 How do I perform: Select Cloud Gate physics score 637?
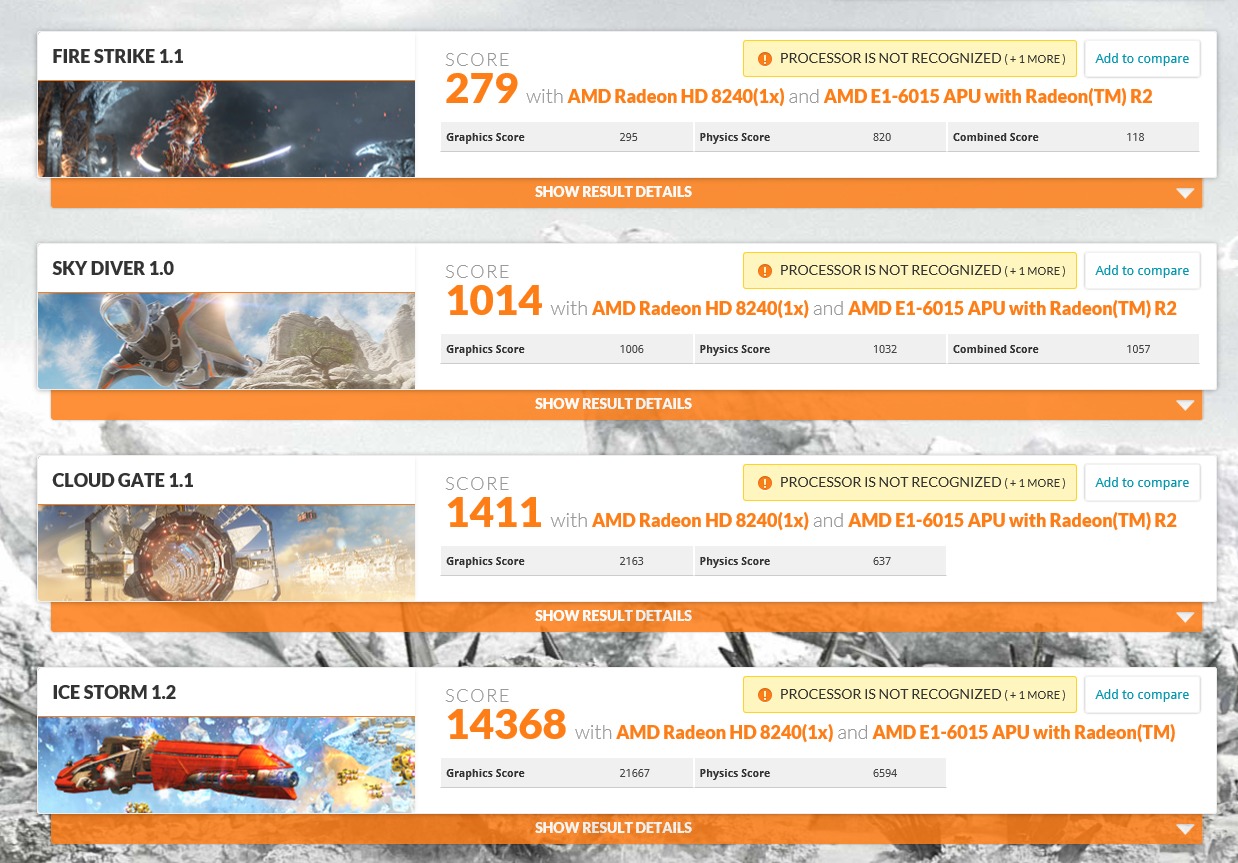coord(882,561)
